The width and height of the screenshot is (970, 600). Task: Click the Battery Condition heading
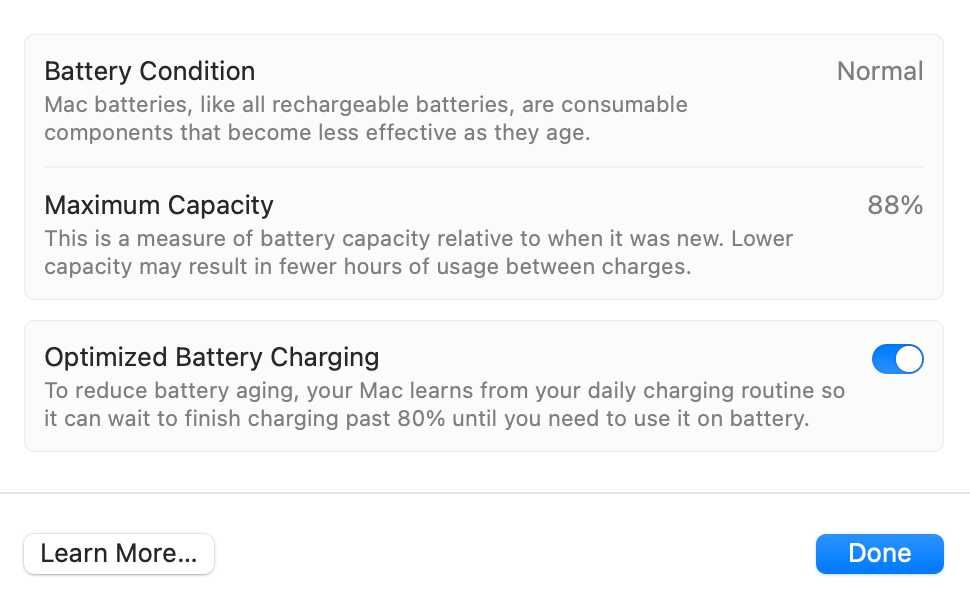click(x=150, y=71)
